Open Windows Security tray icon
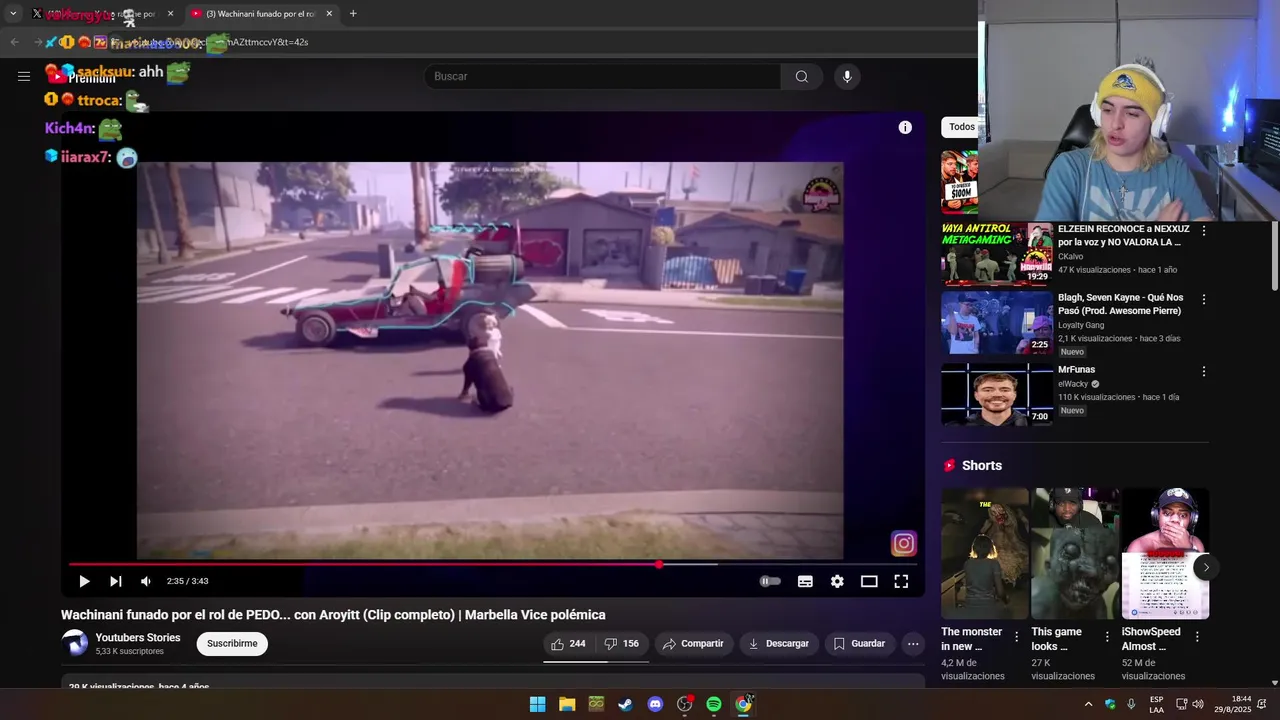This screenshot has width=1280, height=720. click(1110, 704)
